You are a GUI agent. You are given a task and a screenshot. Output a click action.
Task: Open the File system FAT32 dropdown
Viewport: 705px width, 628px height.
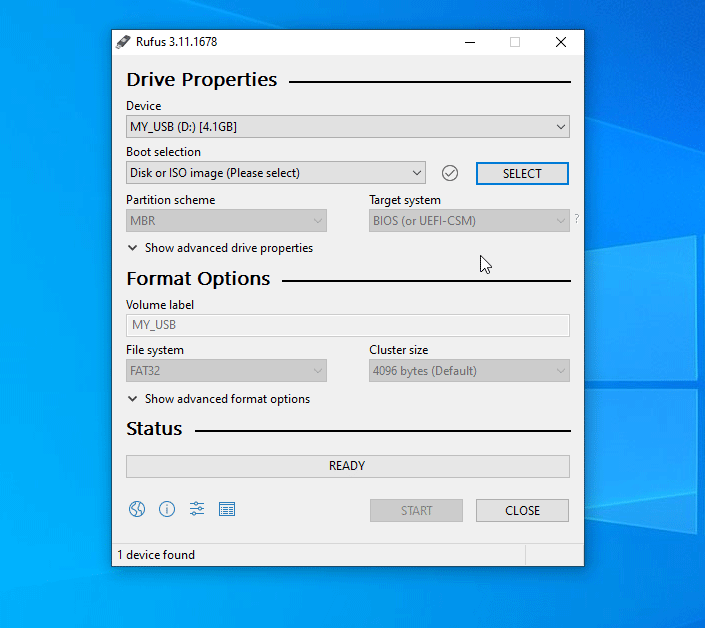pyautogui.click(x=226, y=371)
